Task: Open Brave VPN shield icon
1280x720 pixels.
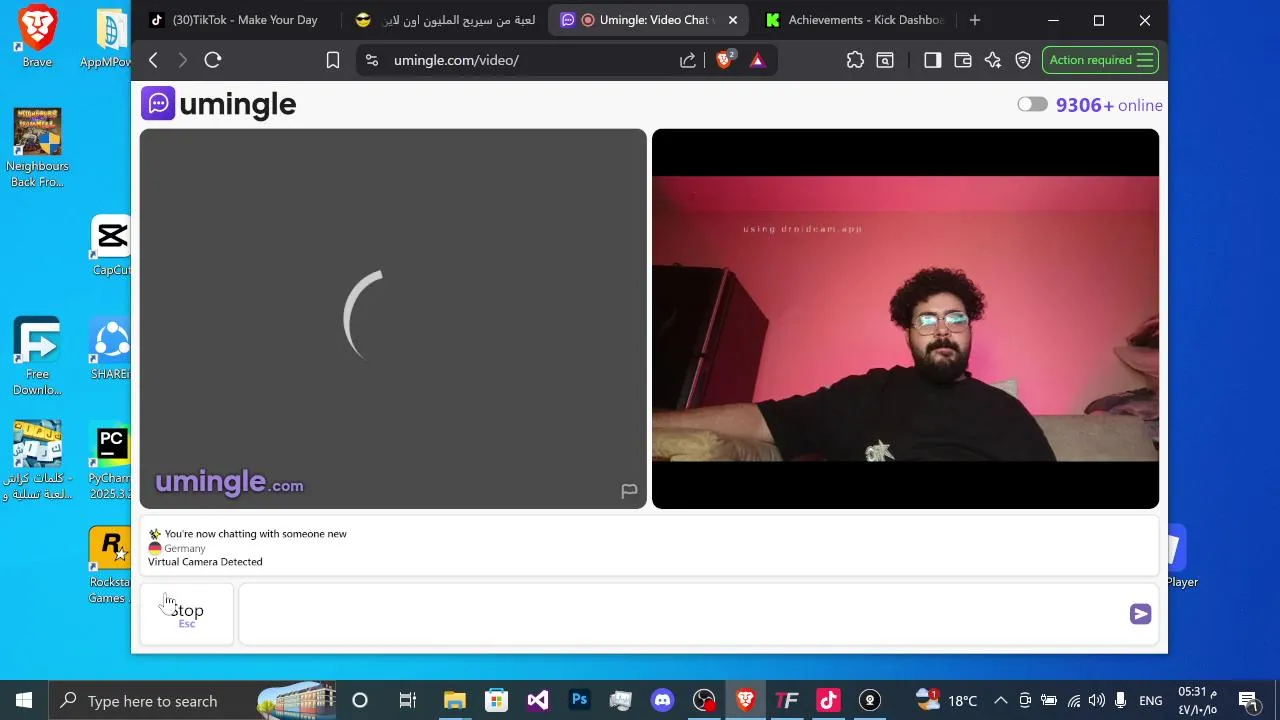Action: tap(1023, 60)
